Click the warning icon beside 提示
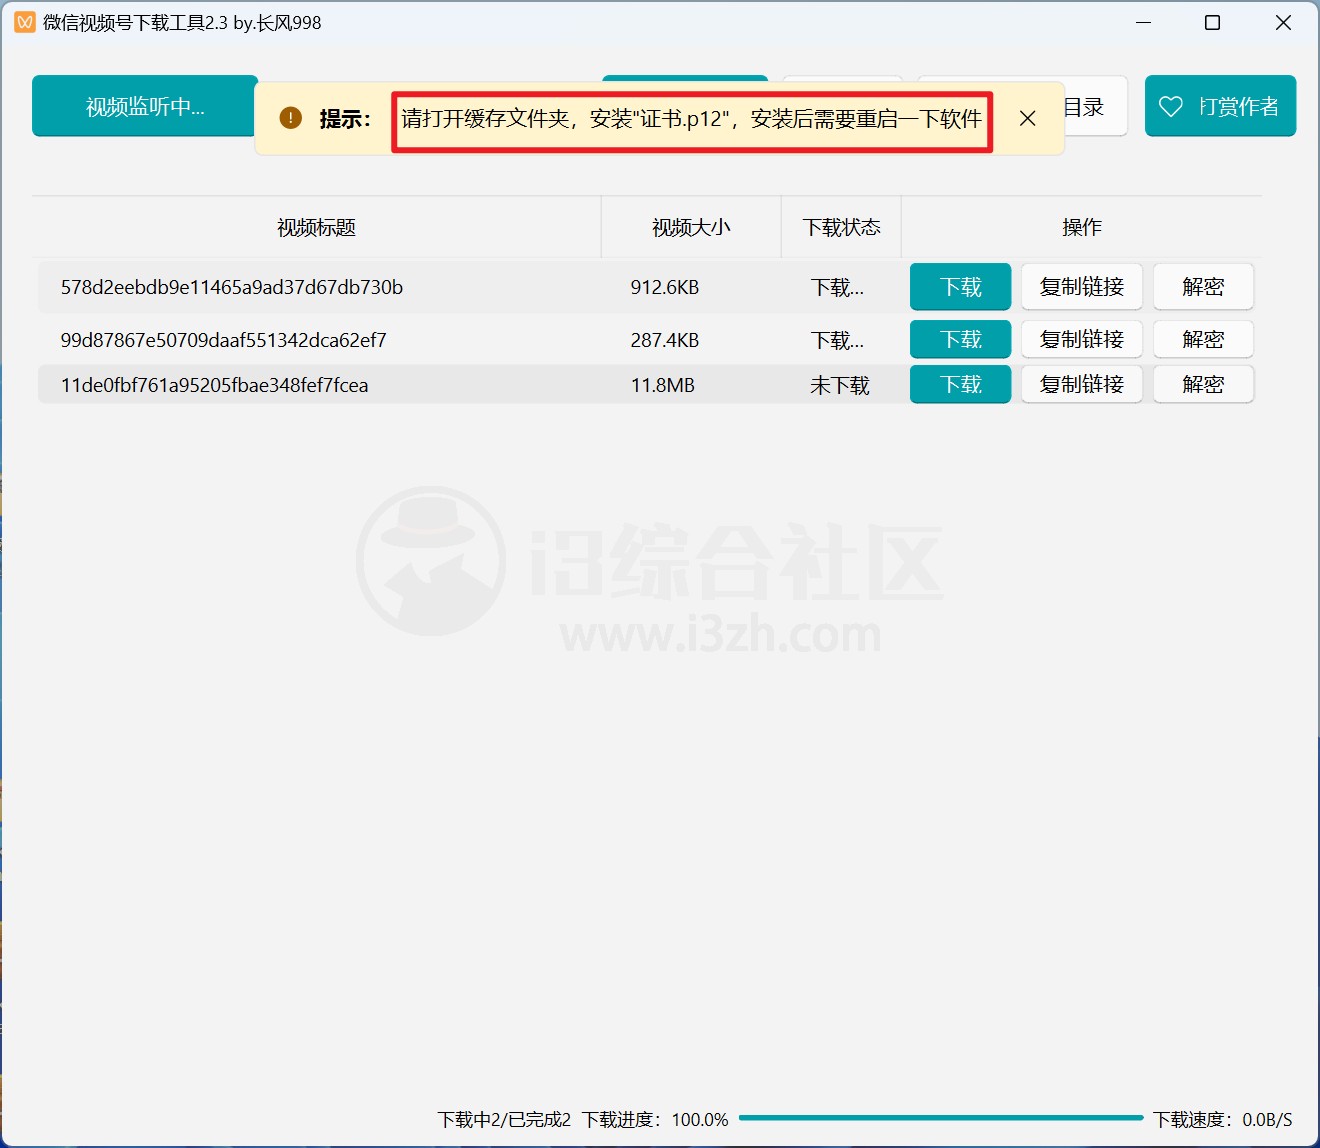Viewport: 1320px width, 1148px height. pyautogui.click(x=290, y=118)
